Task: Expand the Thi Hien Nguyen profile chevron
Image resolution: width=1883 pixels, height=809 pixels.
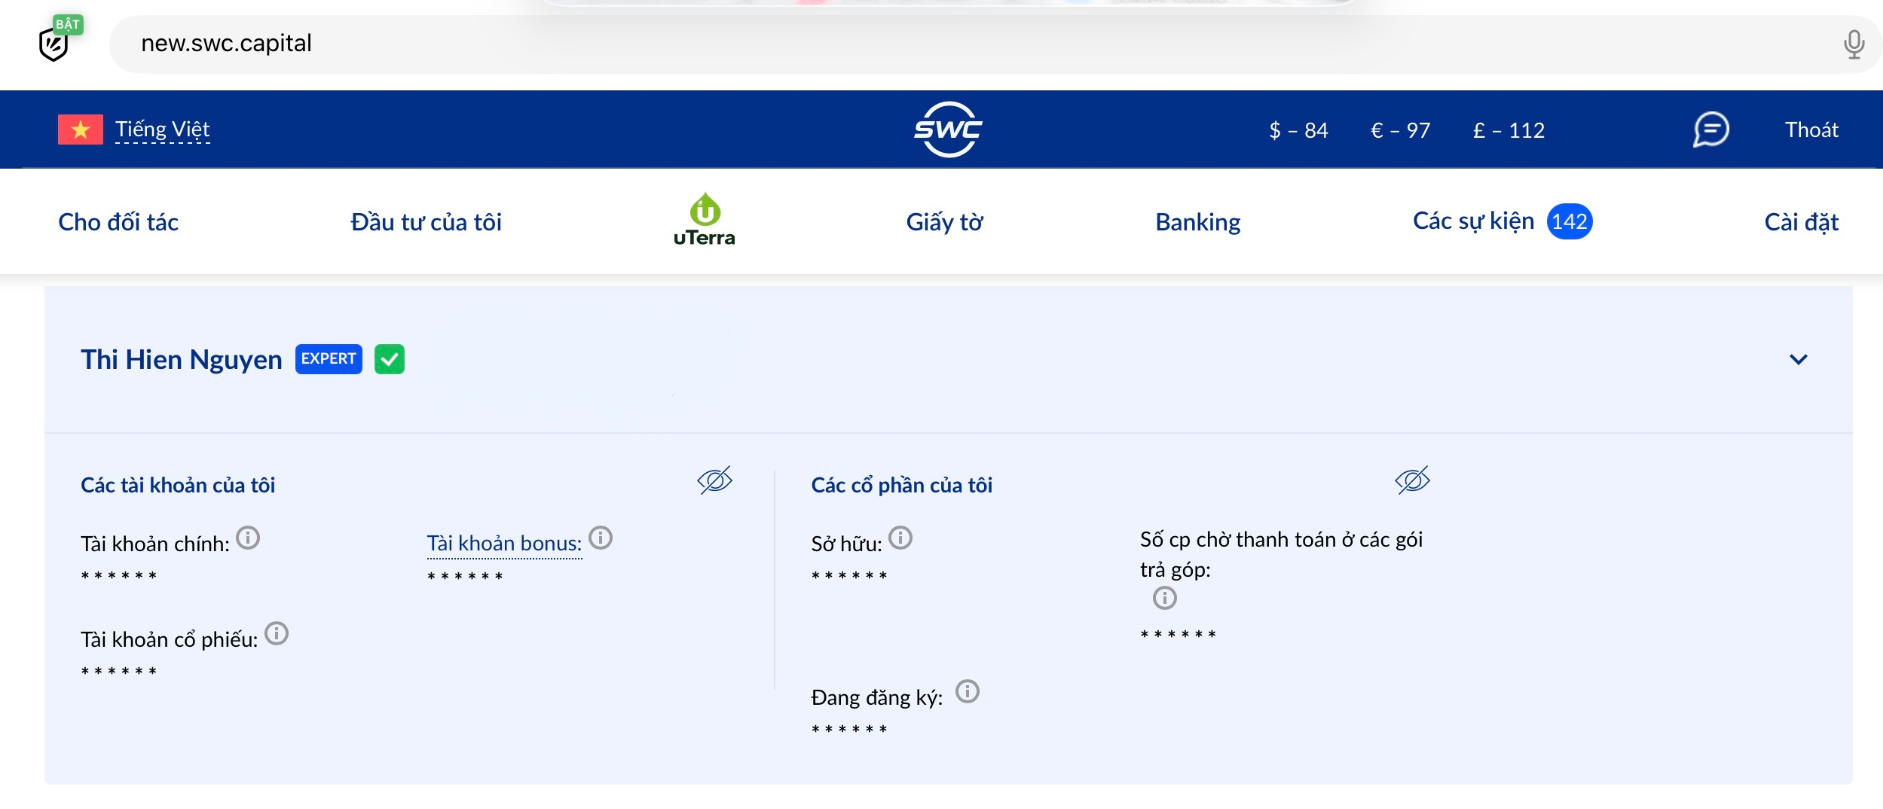Action: (1798, 360)
